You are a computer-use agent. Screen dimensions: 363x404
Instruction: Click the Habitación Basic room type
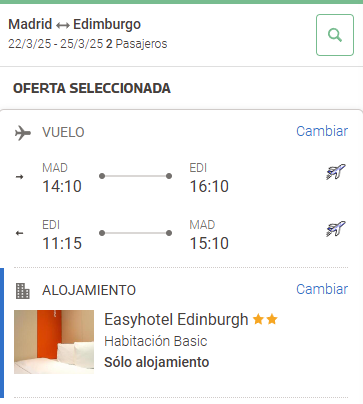tap(156, 341)
